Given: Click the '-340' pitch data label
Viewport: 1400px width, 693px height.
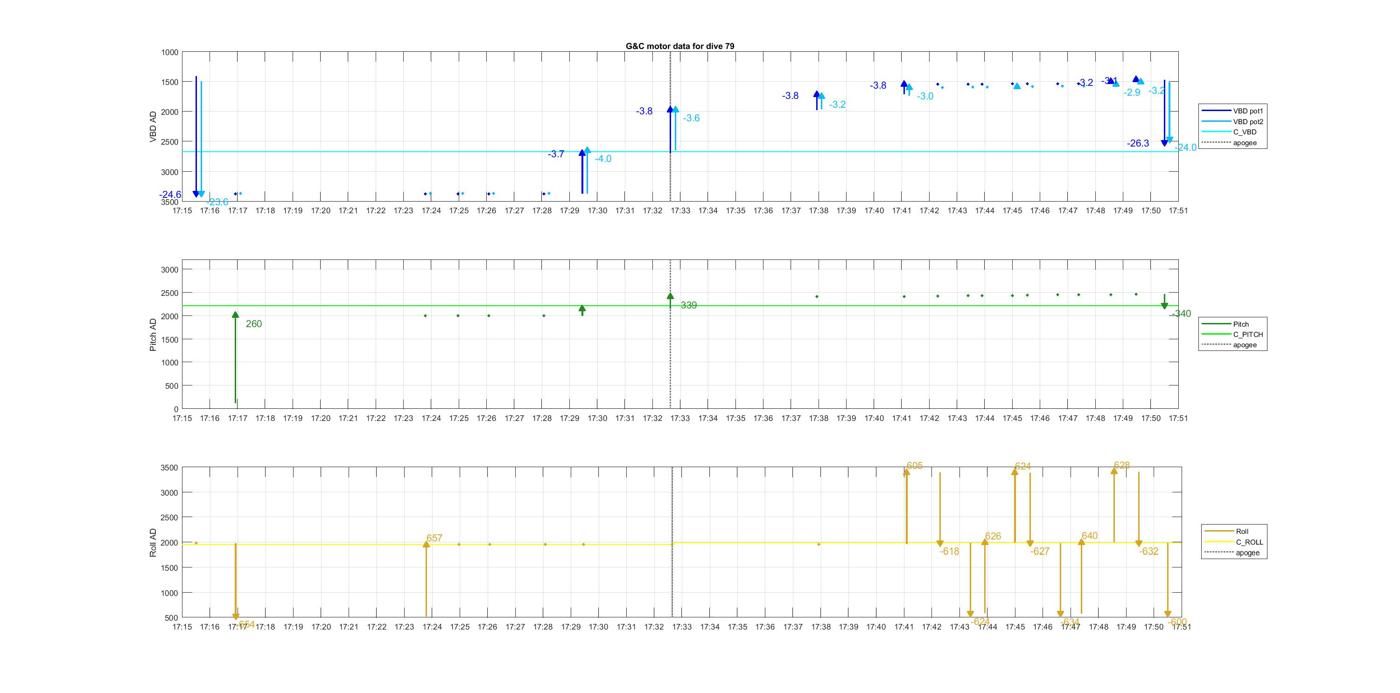Looking at the screenshot, I should point(1181,314).
